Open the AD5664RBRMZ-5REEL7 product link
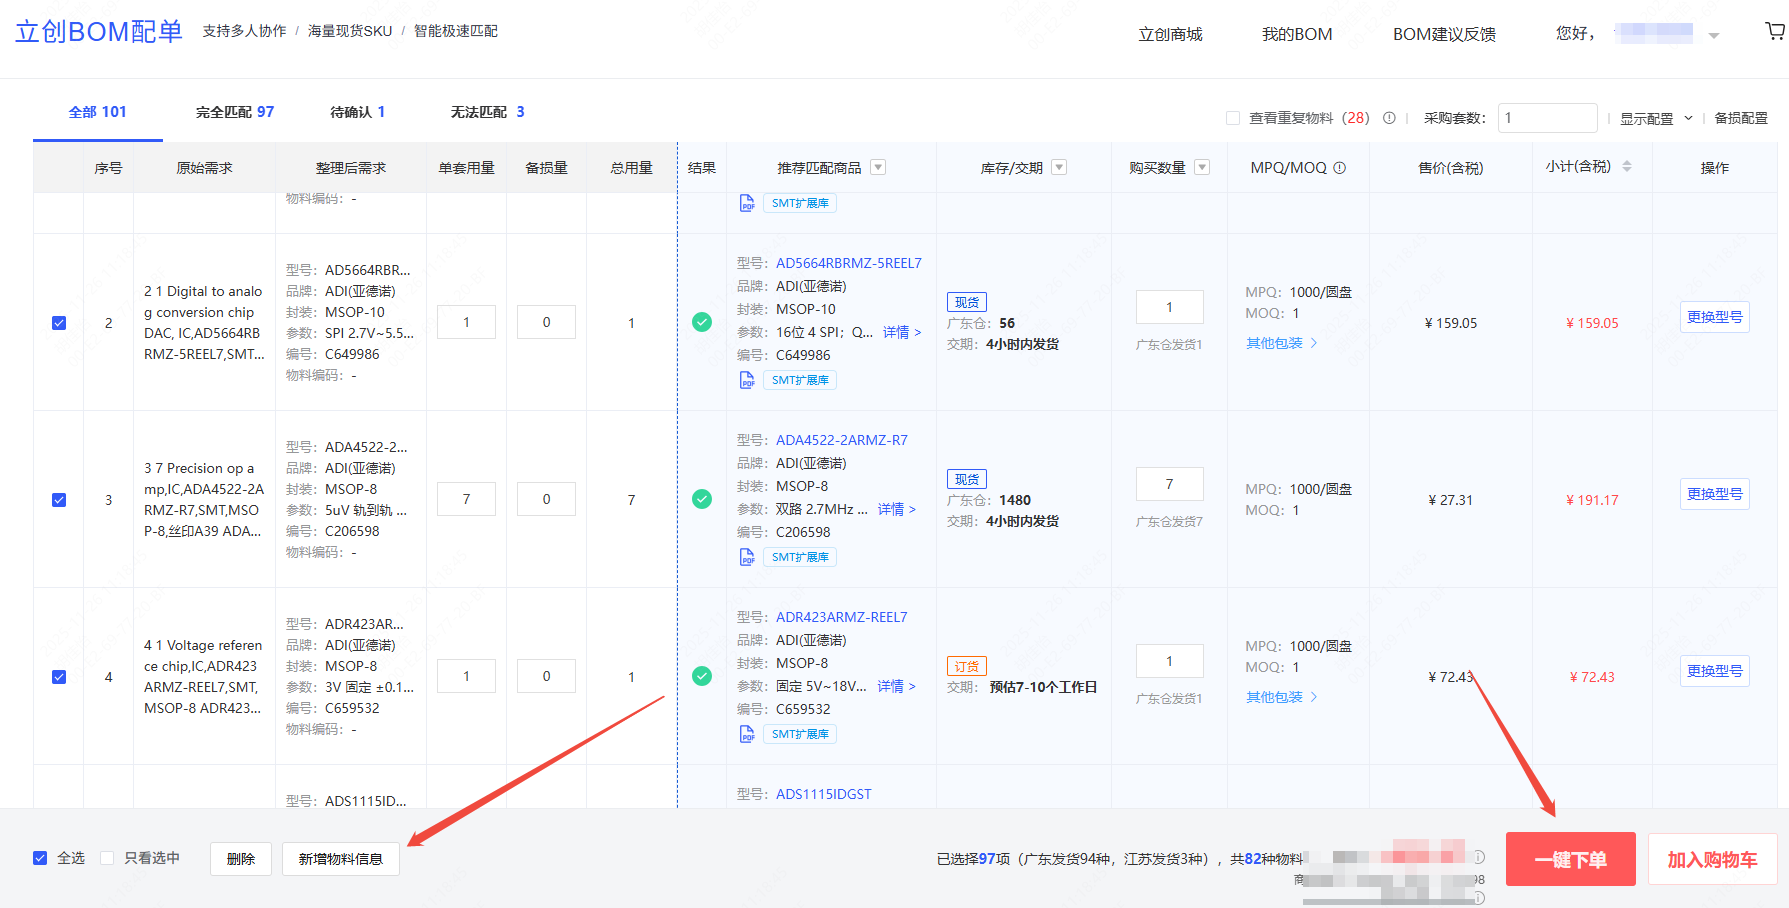1789x908 pixels. [848, 263]
